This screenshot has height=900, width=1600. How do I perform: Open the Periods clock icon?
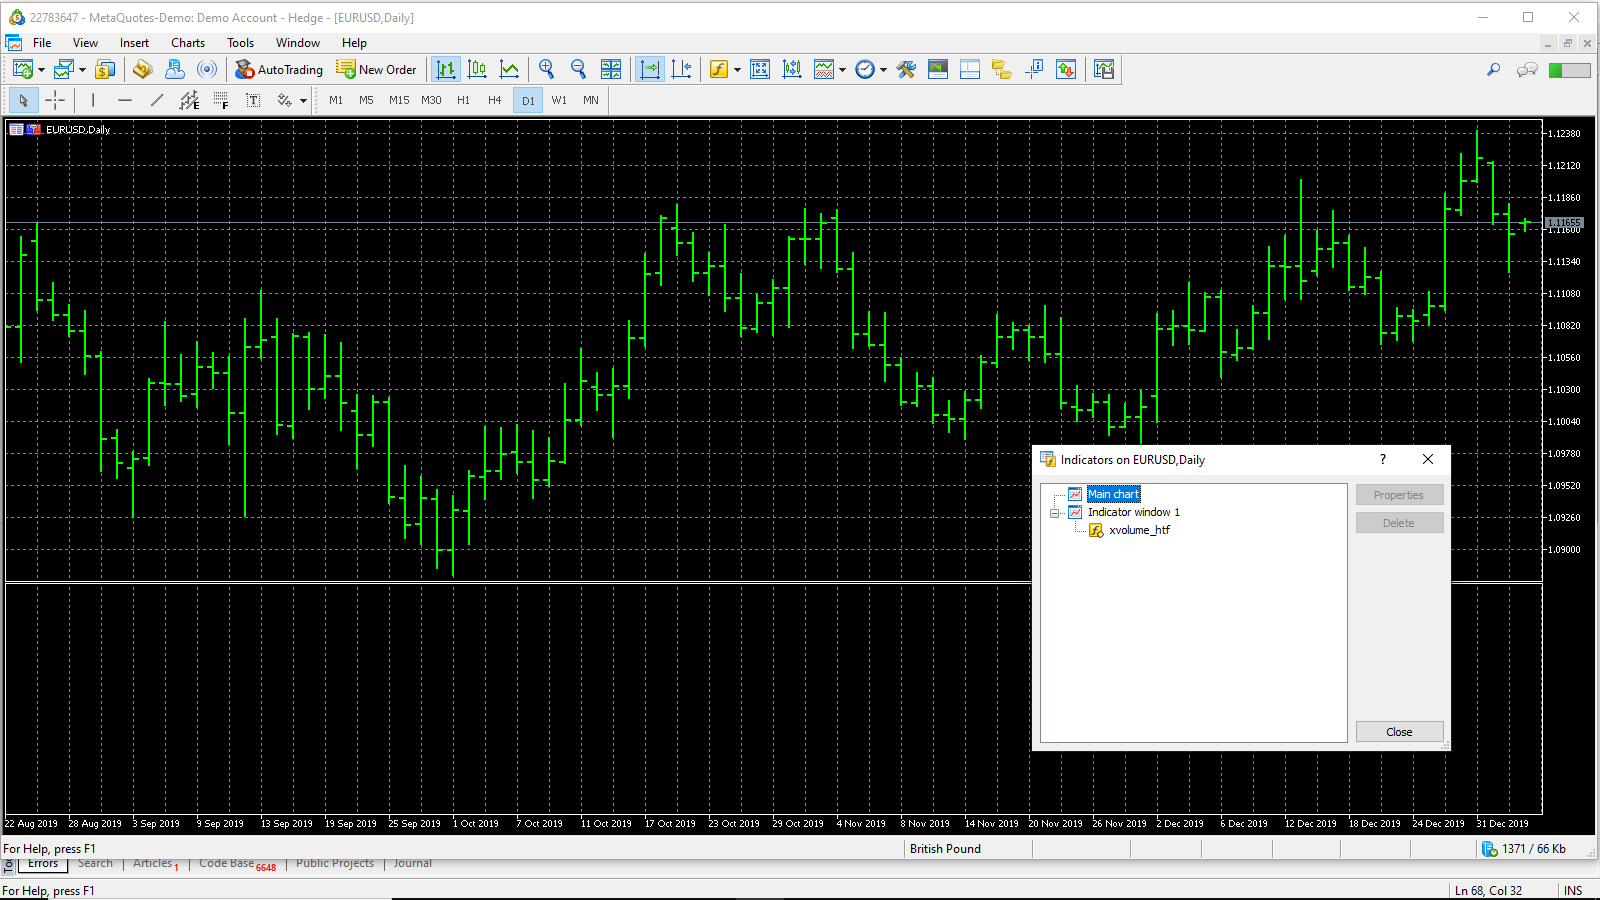(x=865, y=69)
